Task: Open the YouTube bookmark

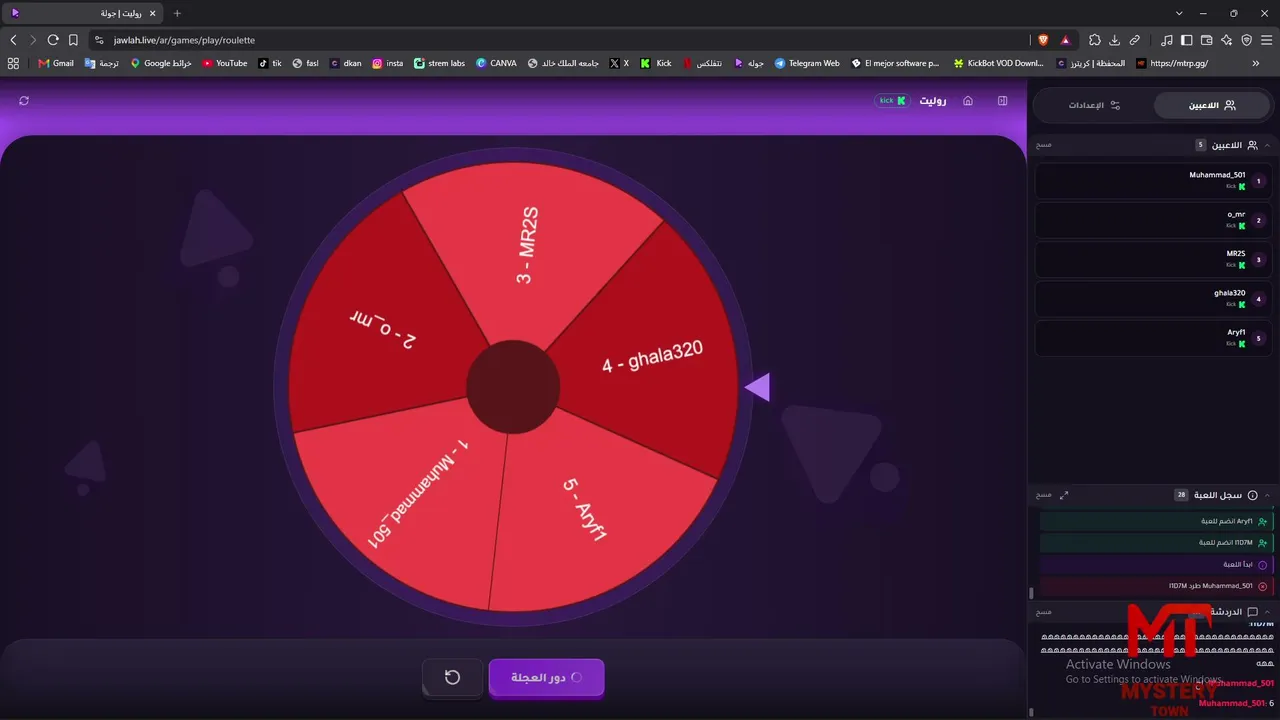Action: click(224, 63)
